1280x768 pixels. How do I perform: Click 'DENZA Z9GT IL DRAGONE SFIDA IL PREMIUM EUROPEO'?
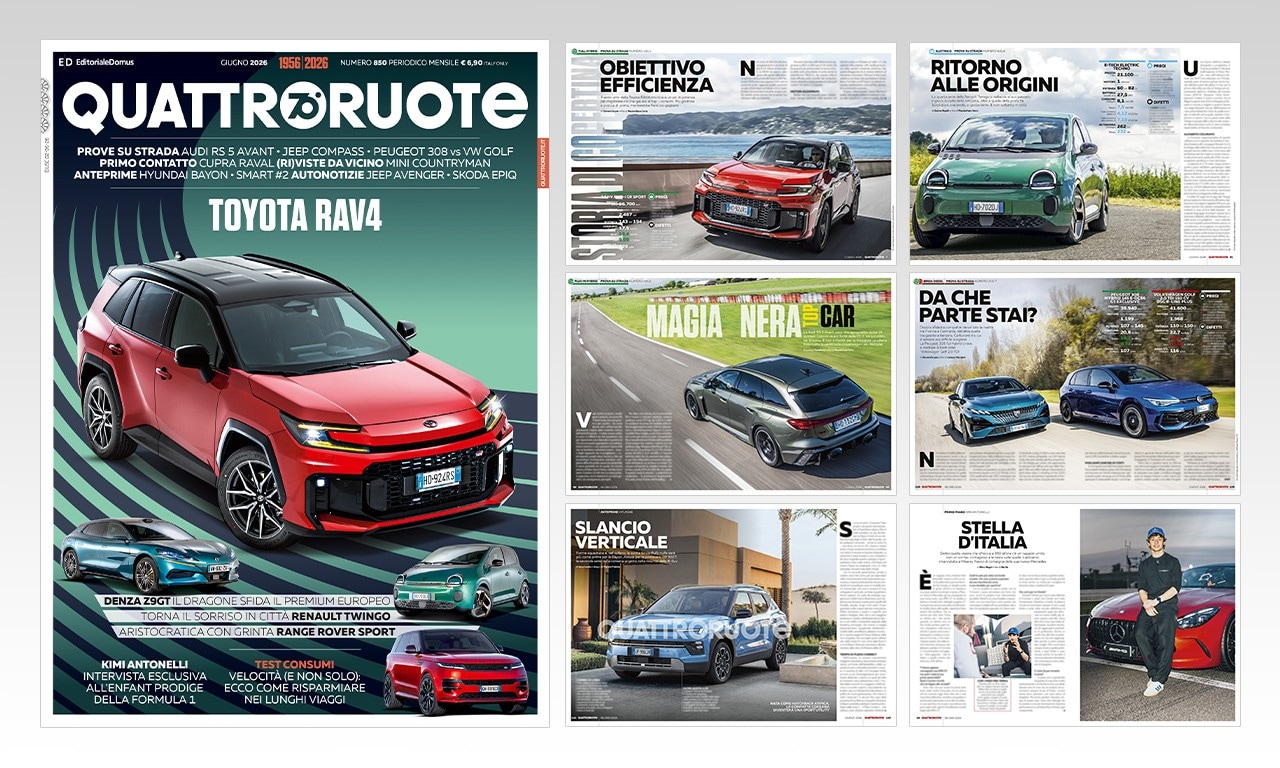245,601
